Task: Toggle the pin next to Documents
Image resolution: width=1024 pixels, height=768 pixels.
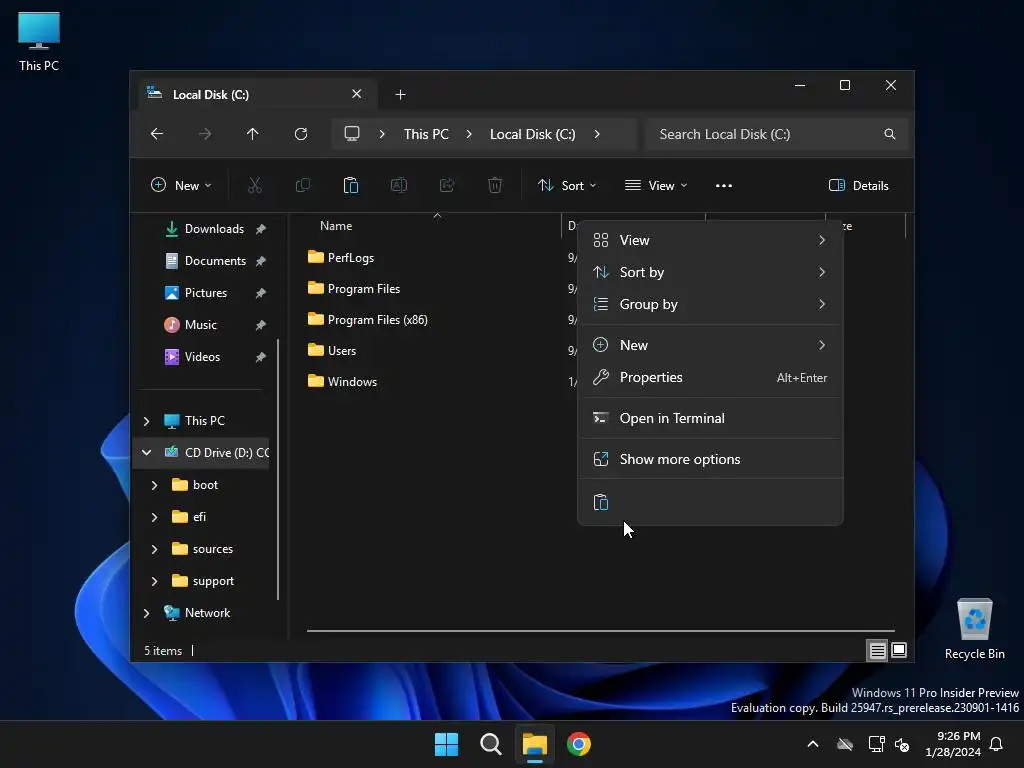Action: [261, 261]
